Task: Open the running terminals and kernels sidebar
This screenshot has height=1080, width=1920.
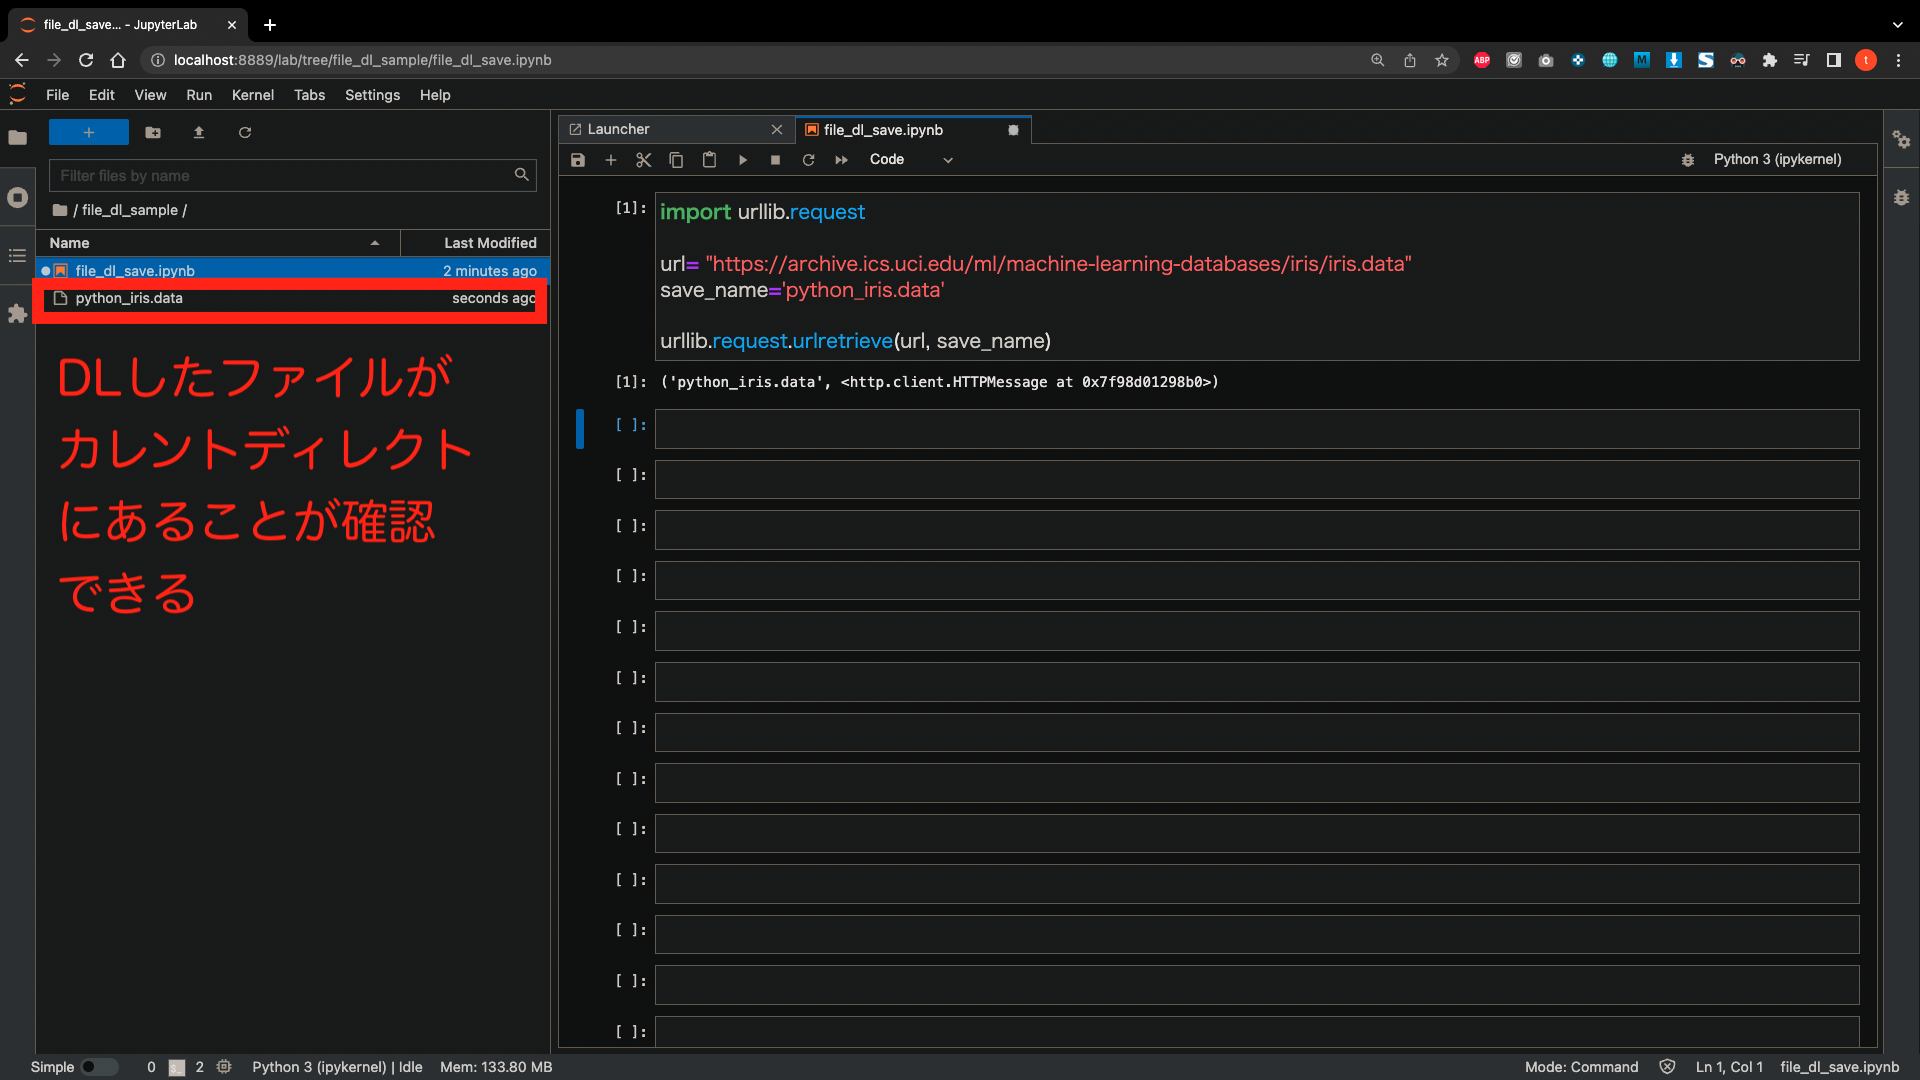Action: click(17, 198)
